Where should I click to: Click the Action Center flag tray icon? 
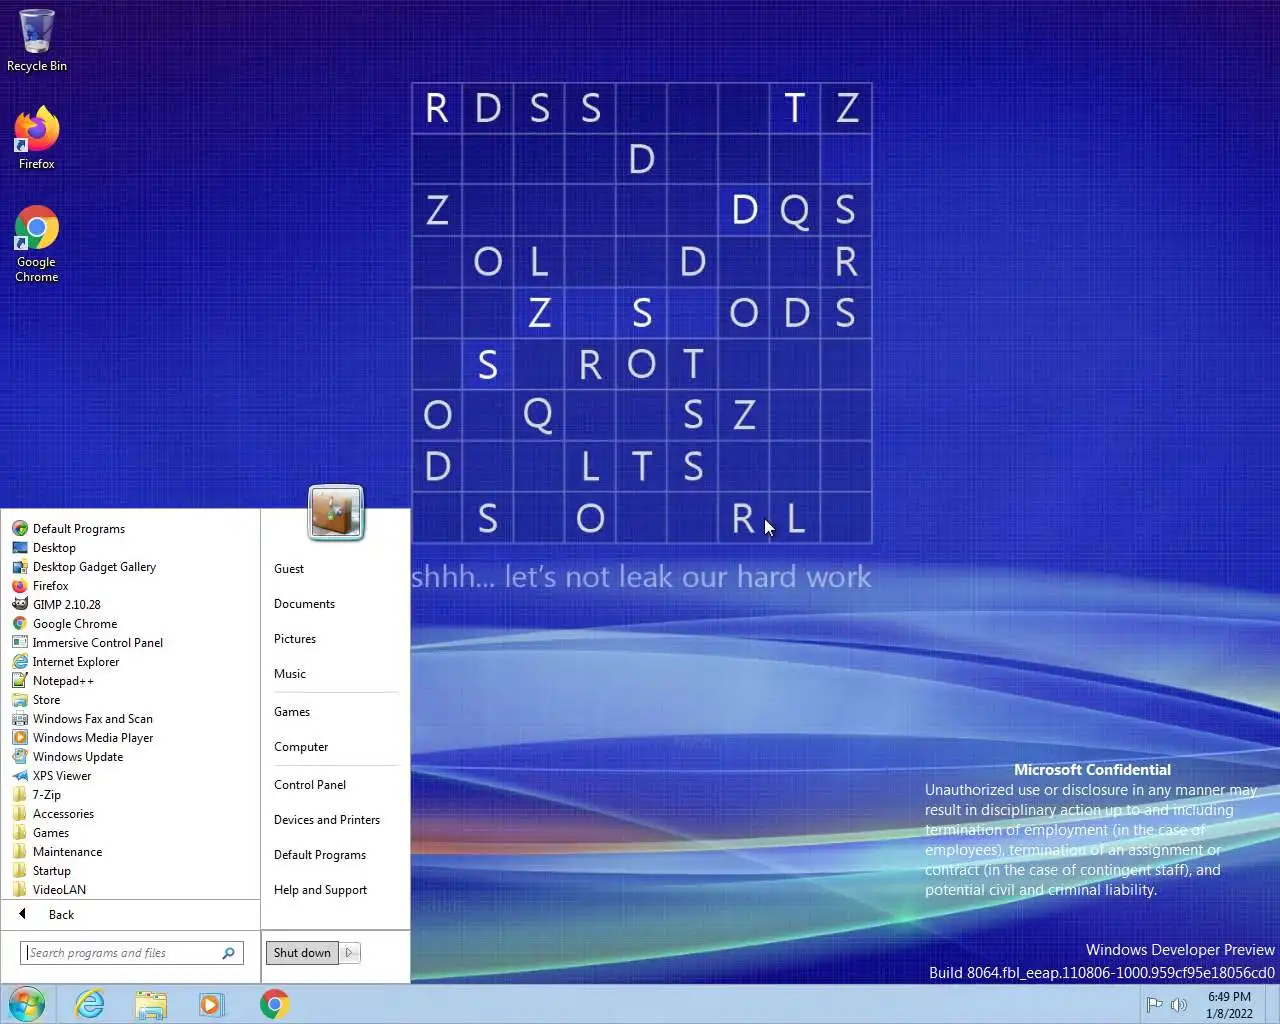(x=1154, y=1004)
